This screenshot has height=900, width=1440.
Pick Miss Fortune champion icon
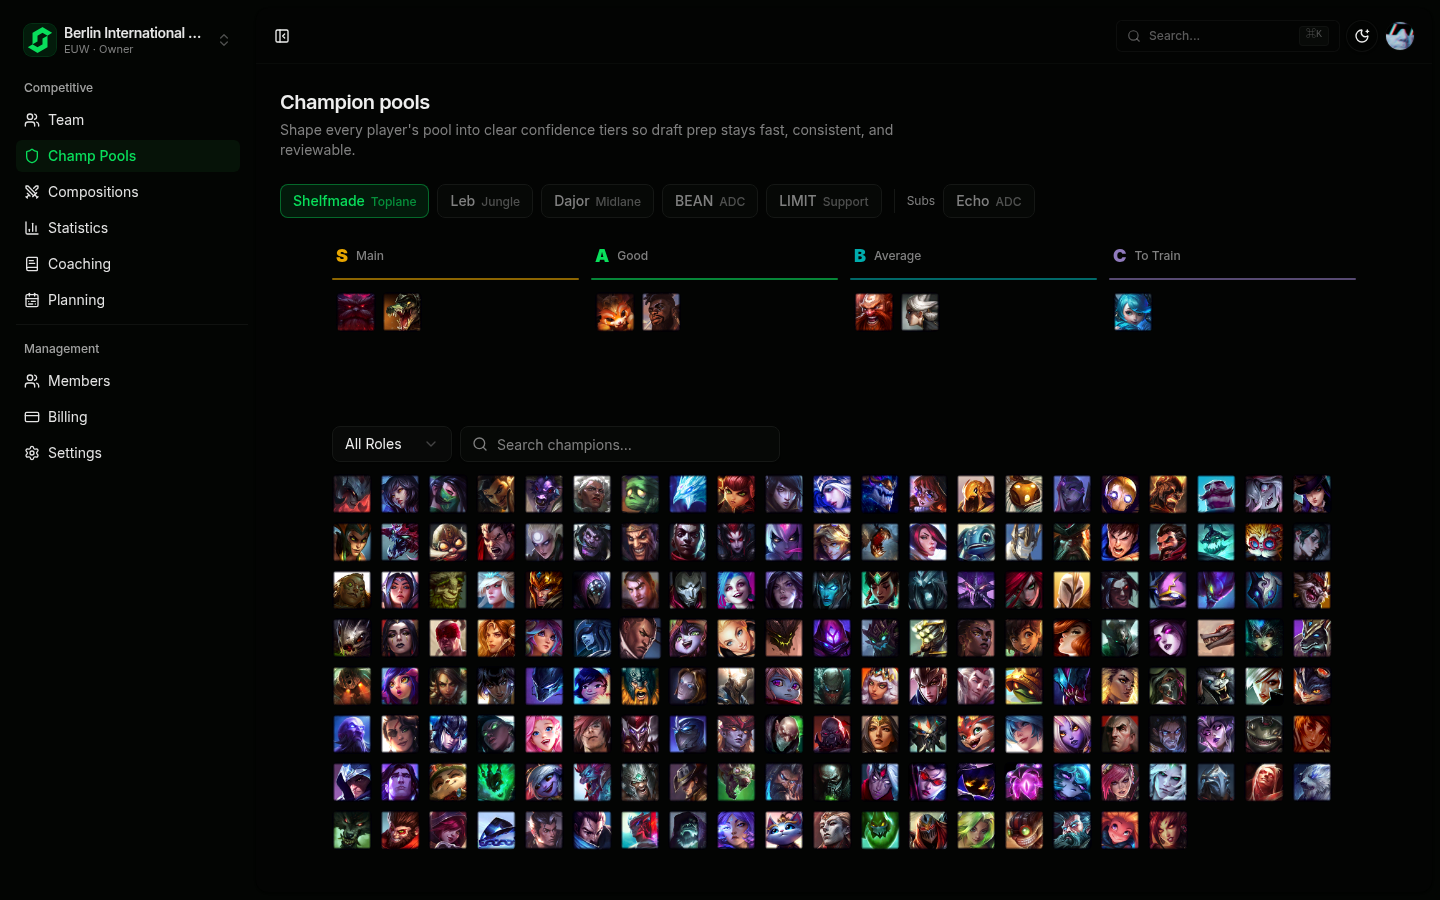pos(1072,638)
